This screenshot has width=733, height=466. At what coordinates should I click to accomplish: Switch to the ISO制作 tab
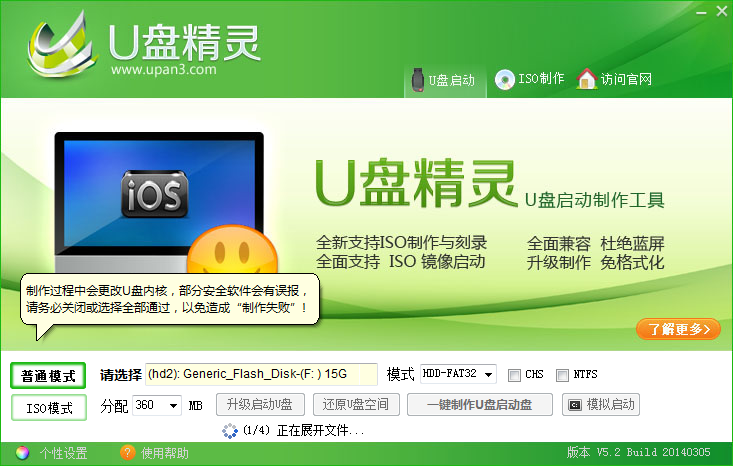click(x=530, y=79)
